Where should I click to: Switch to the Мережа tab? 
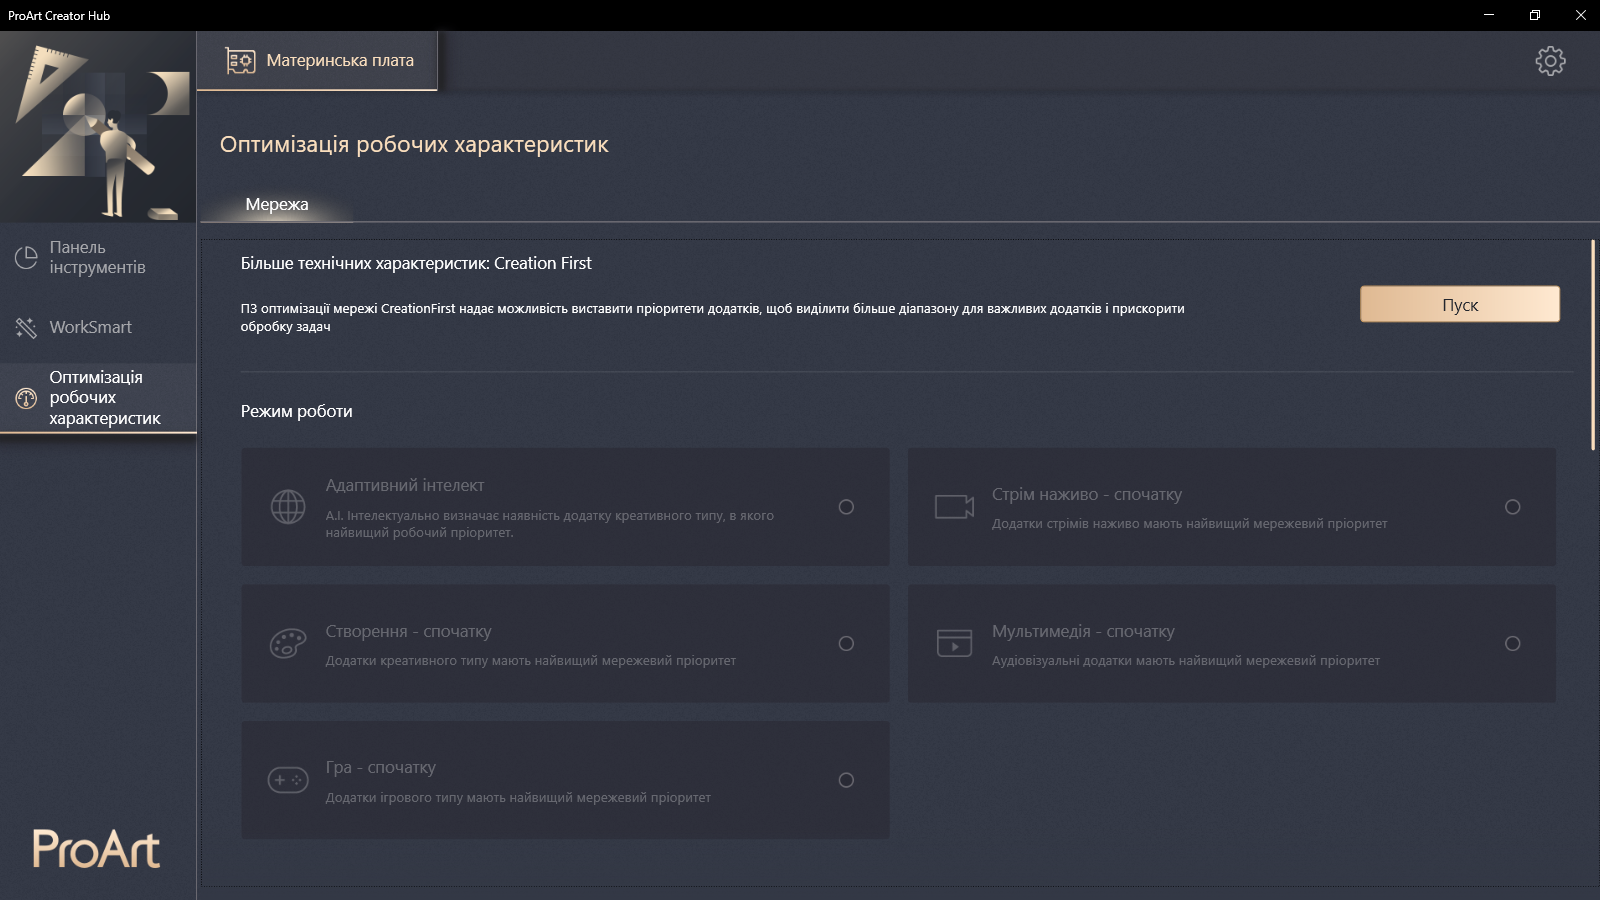tap(277, 205)
